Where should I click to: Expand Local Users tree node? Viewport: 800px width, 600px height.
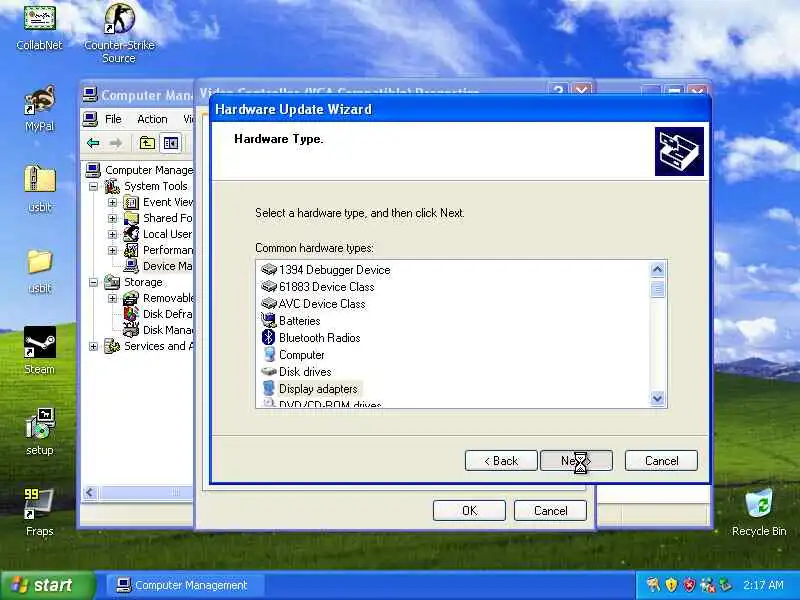112,234
